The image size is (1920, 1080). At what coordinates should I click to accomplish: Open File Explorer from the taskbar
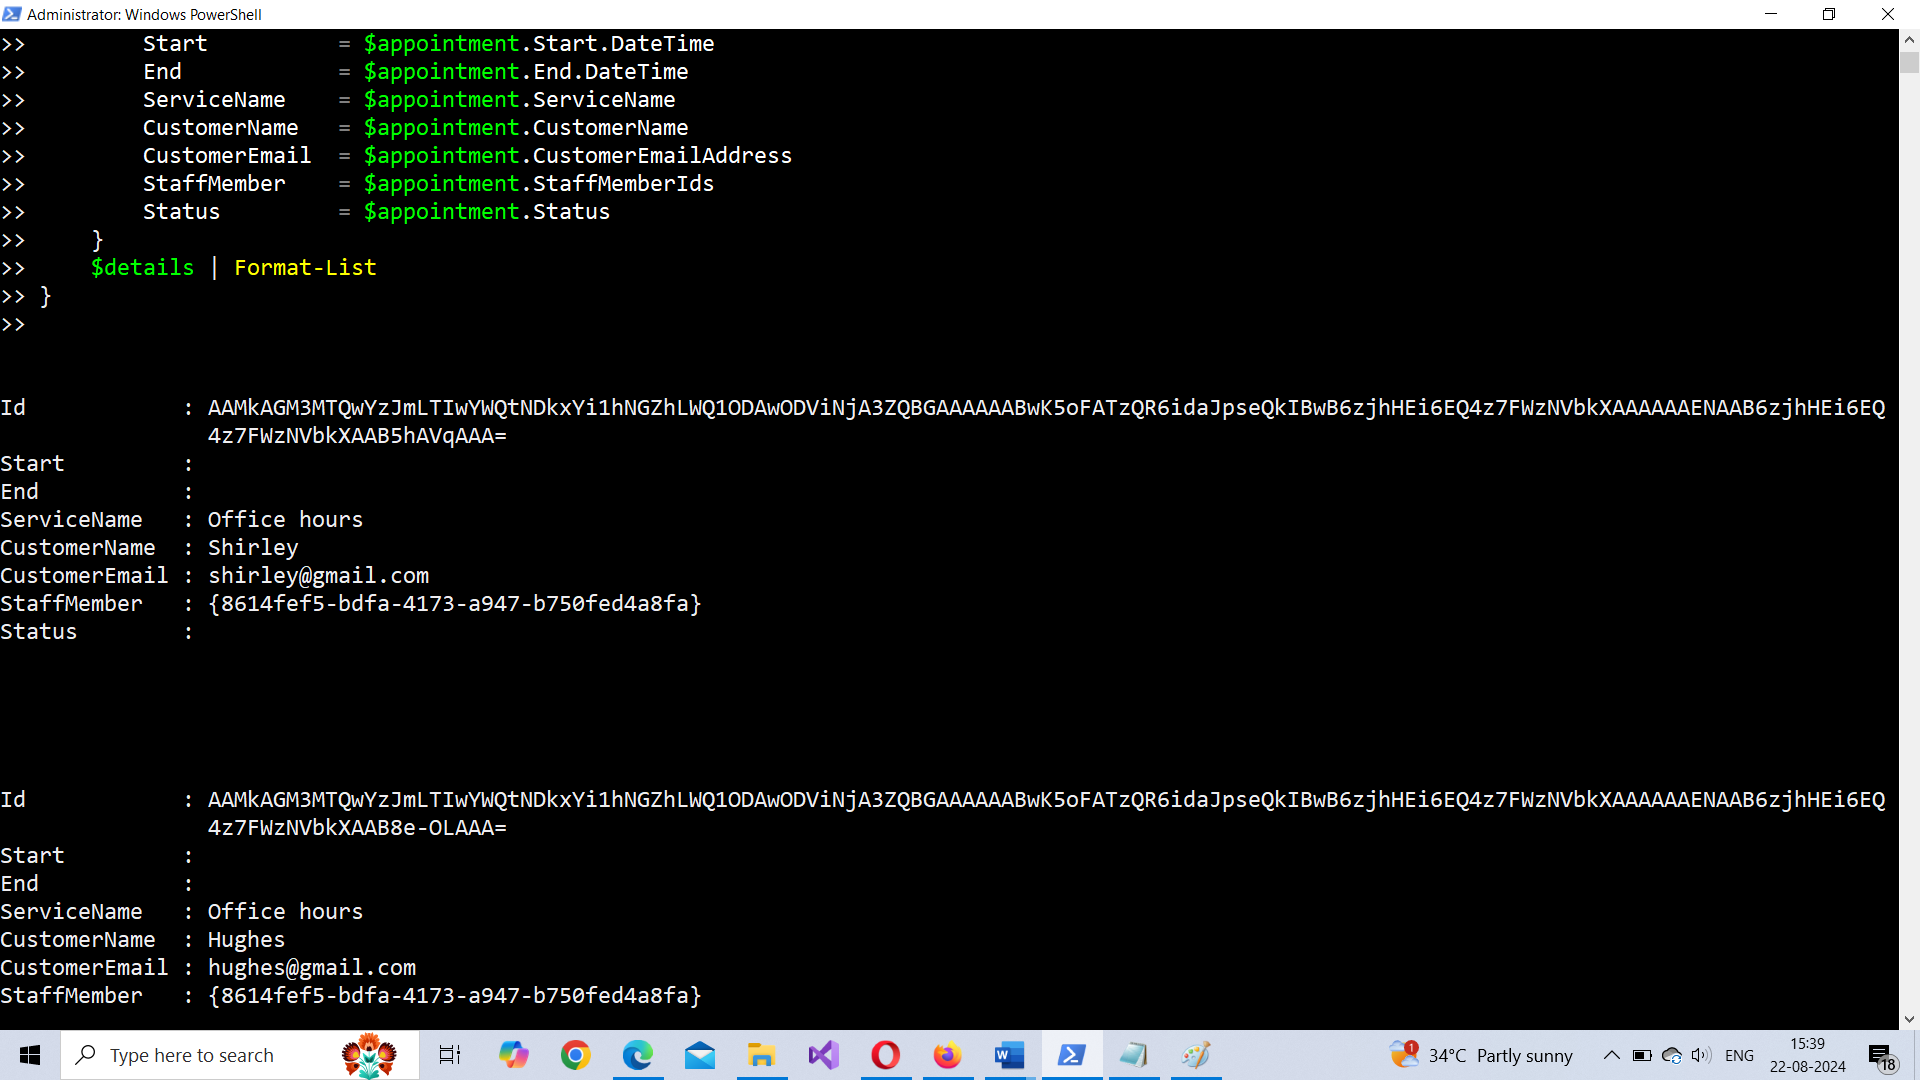761,1055
